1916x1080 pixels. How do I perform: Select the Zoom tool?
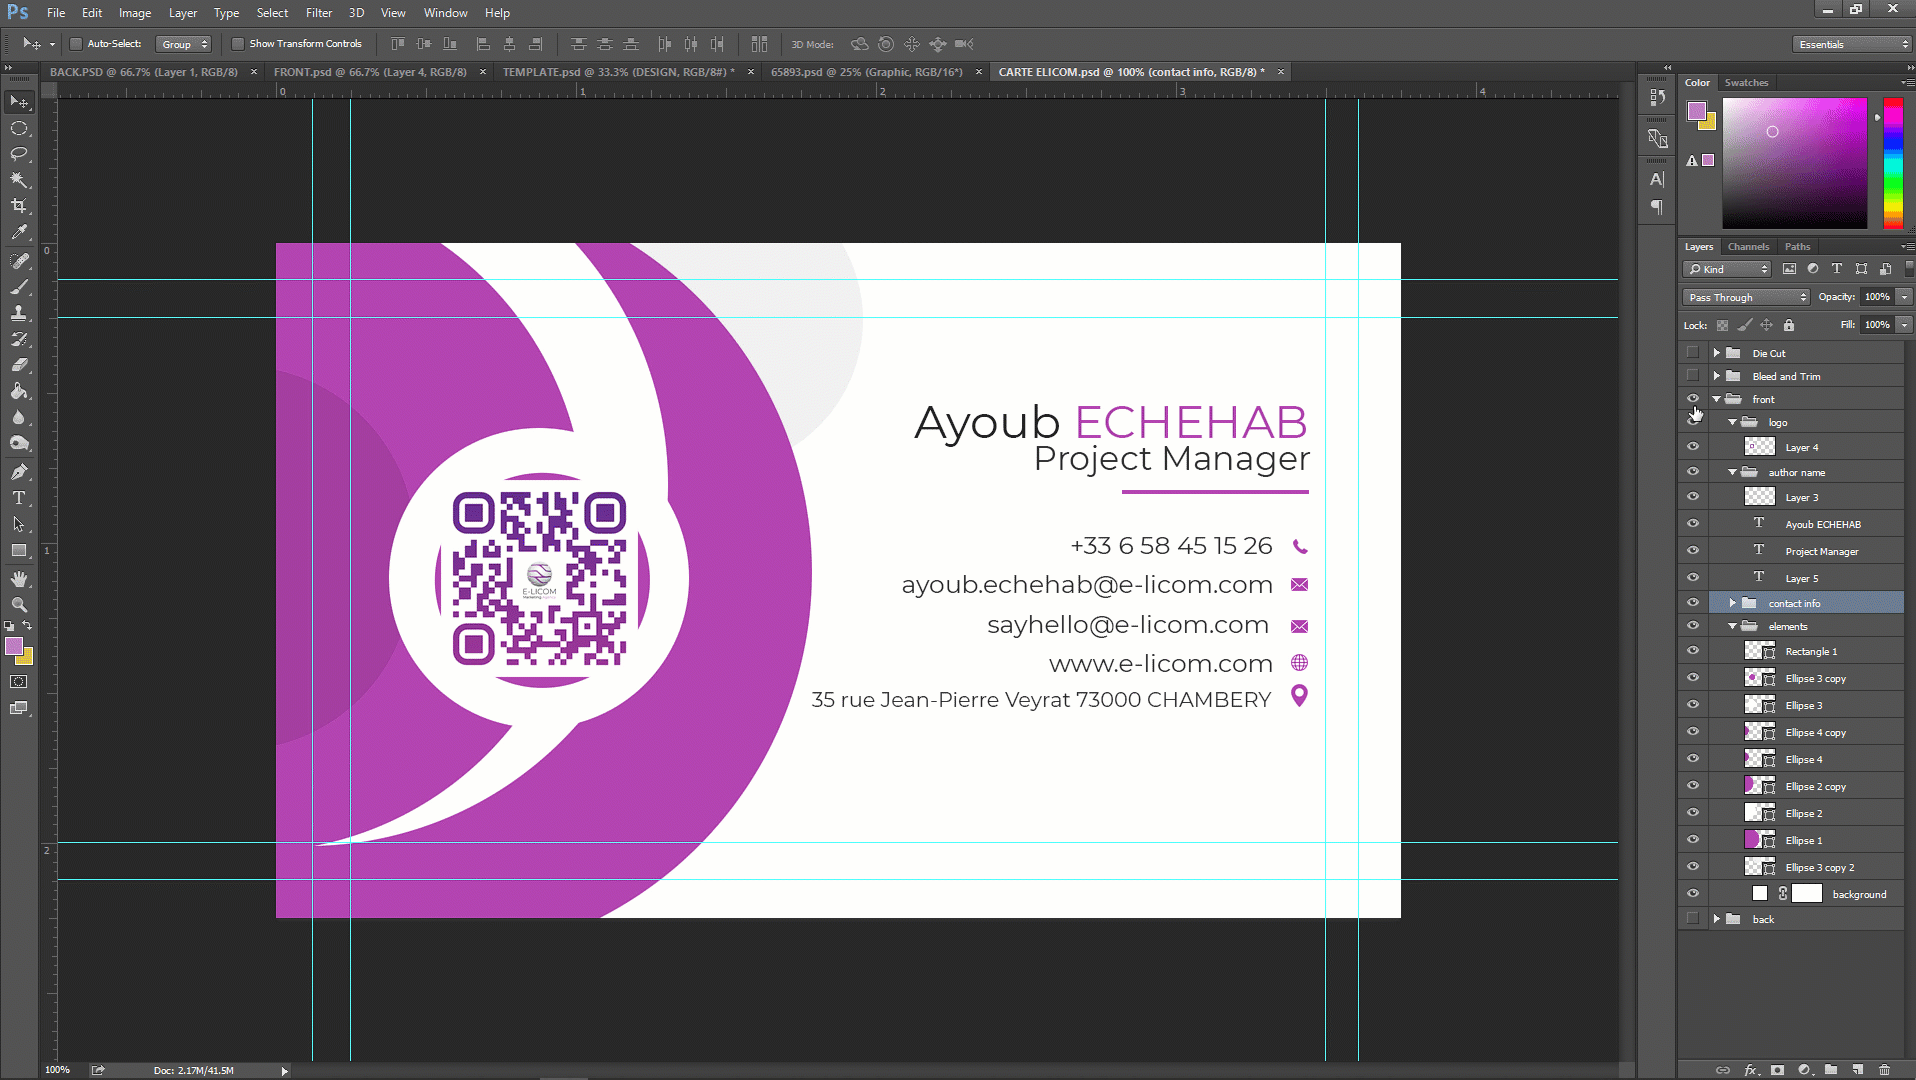pos(19,605)
